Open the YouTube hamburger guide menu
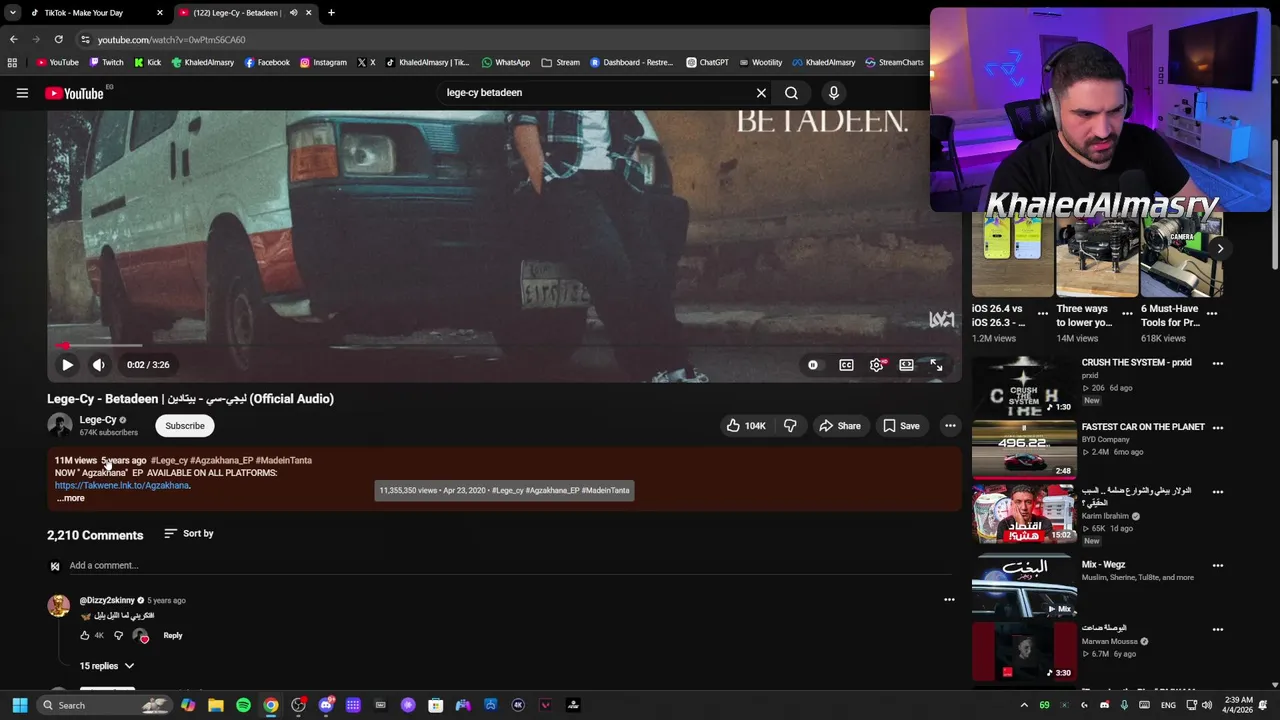 (22, 93)
